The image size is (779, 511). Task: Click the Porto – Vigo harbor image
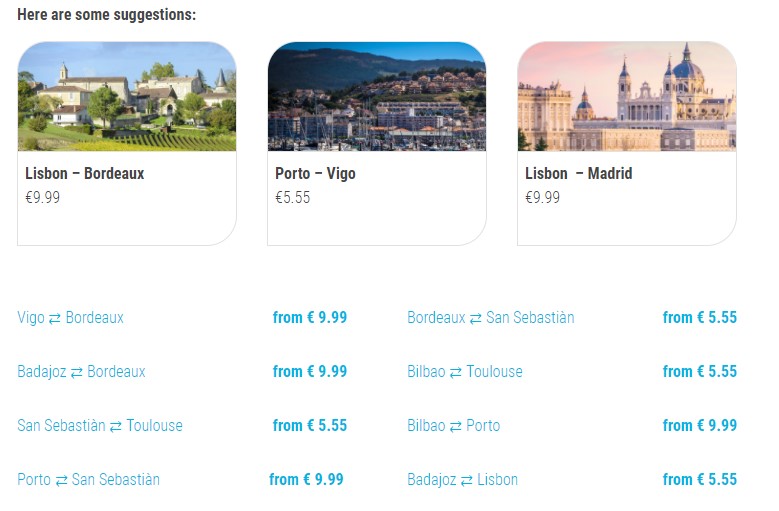coord(377,96)
